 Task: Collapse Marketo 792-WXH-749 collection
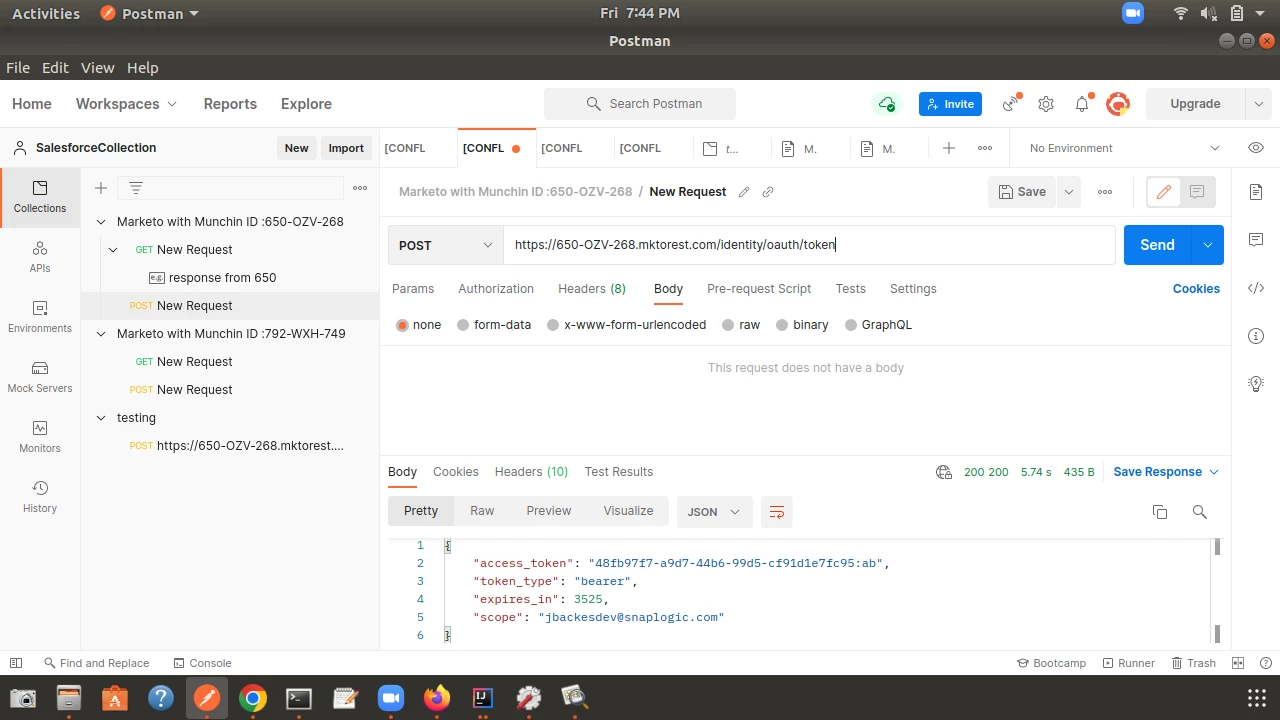[101, 334]
